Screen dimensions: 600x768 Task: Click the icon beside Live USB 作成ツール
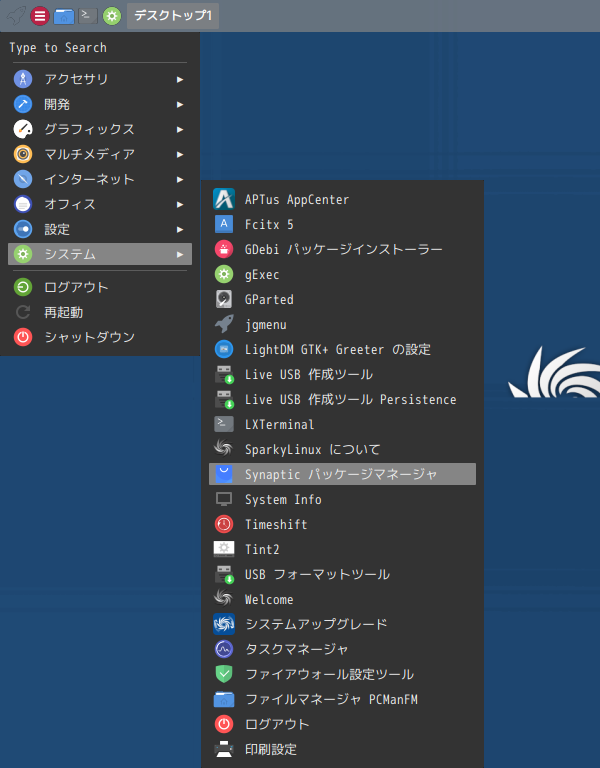point(224,374)
